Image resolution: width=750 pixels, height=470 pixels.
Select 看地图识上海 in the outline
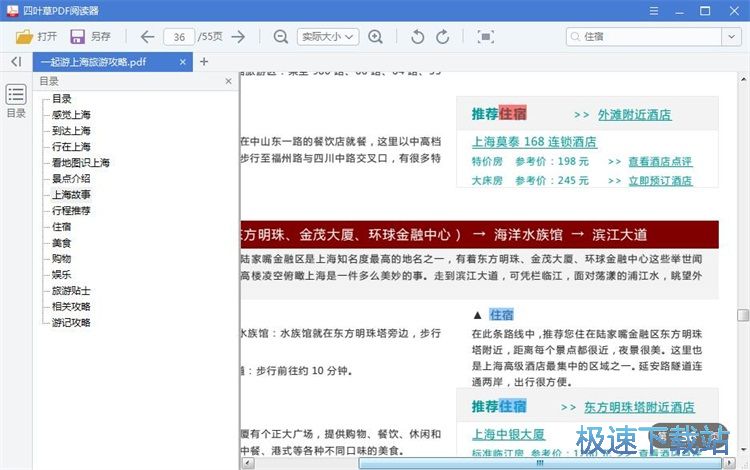[81, 163]
